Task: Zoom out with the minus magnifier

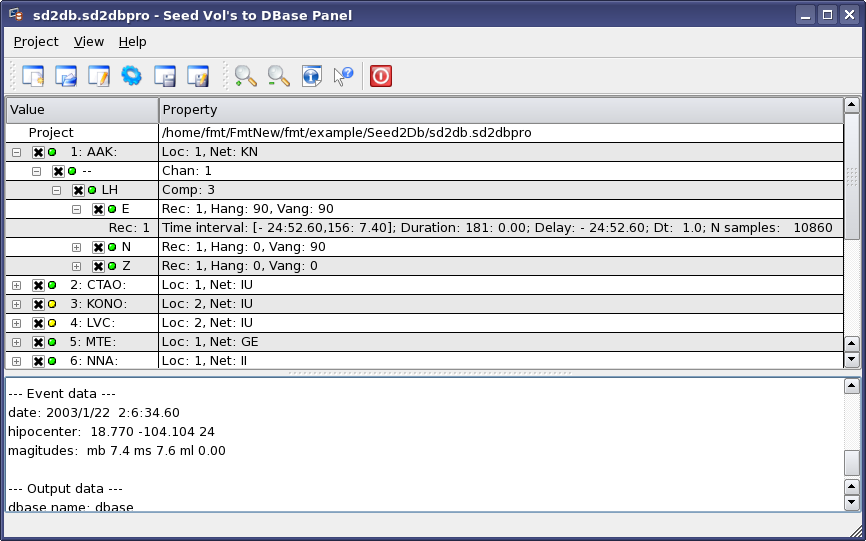Action: (x=279, y=76)
